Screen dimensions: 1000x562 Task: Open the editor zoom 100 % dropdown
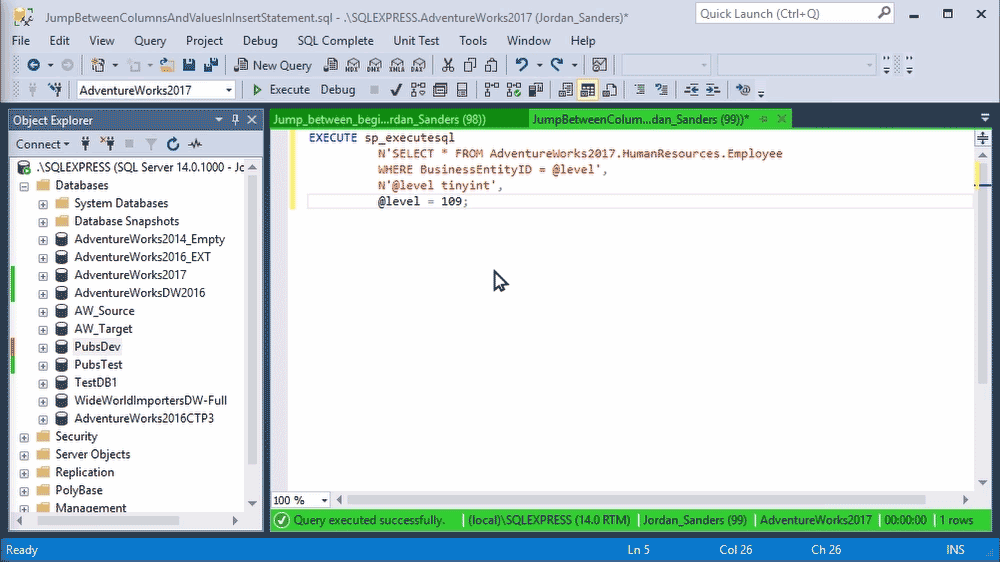coord(325,500)
